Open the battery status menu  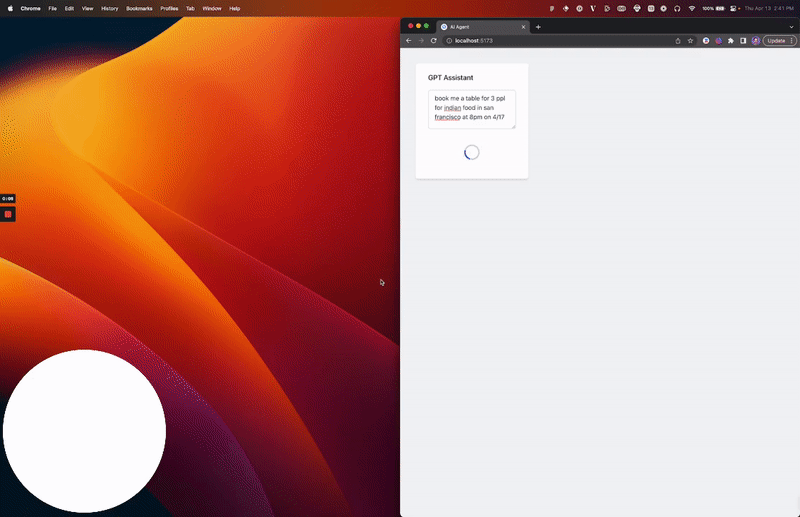[714, 8]
